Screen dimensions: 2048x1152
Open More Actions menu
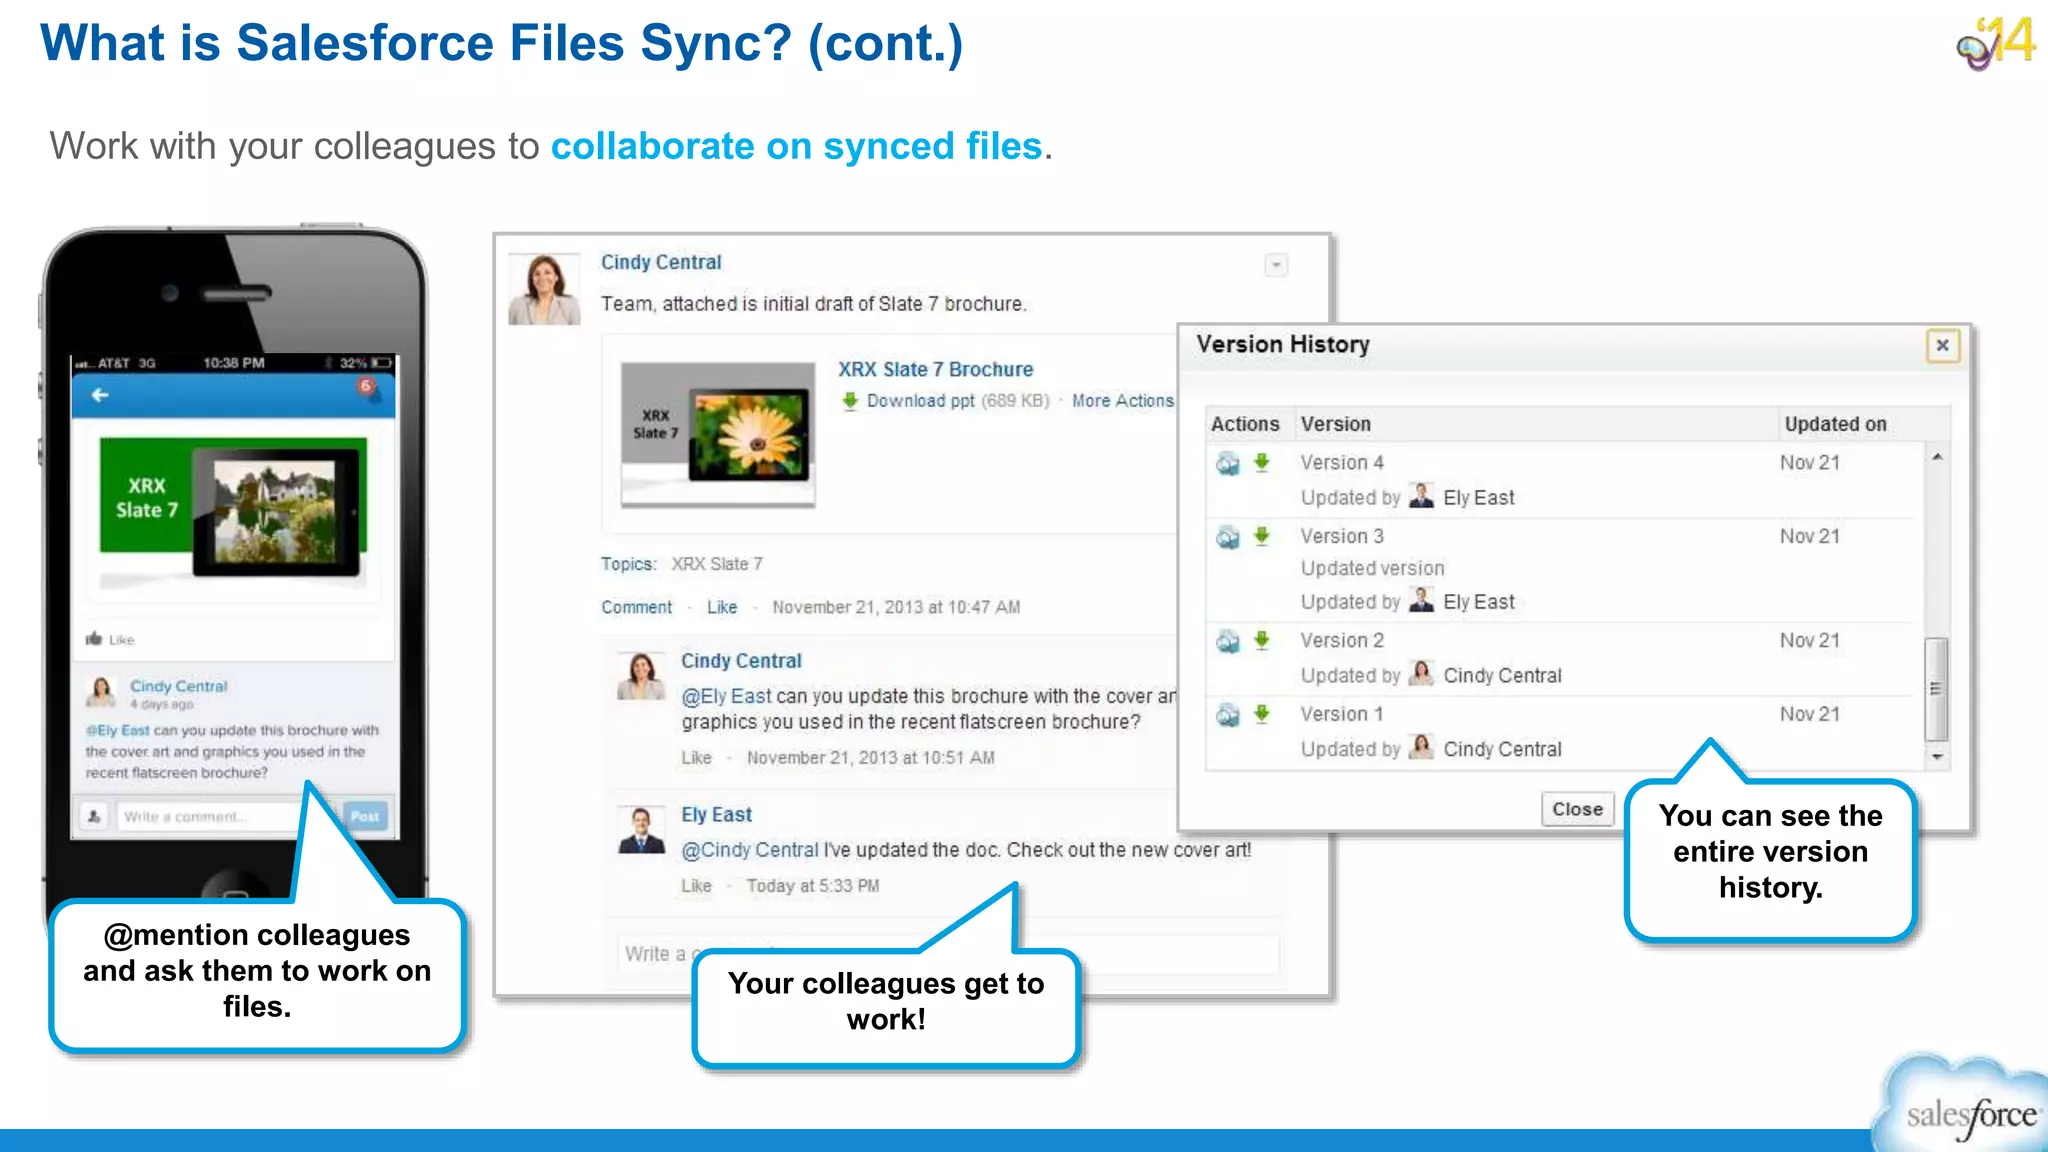coord(1122,401)
